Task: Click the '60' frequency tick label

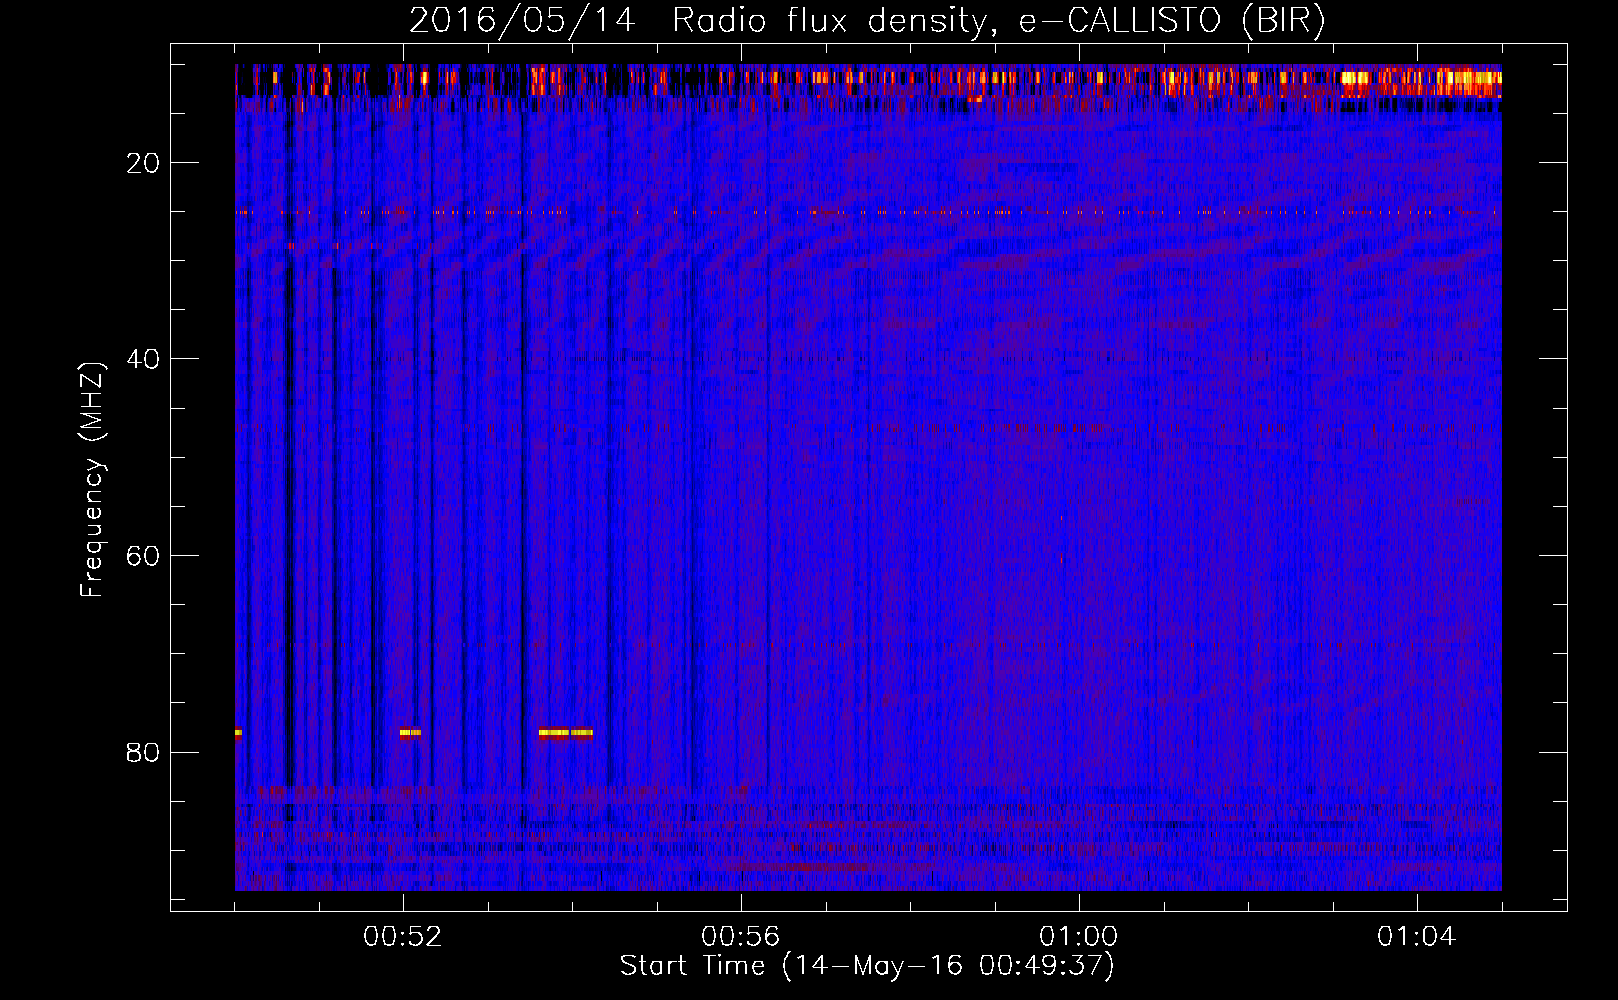Action: [143, 556]
